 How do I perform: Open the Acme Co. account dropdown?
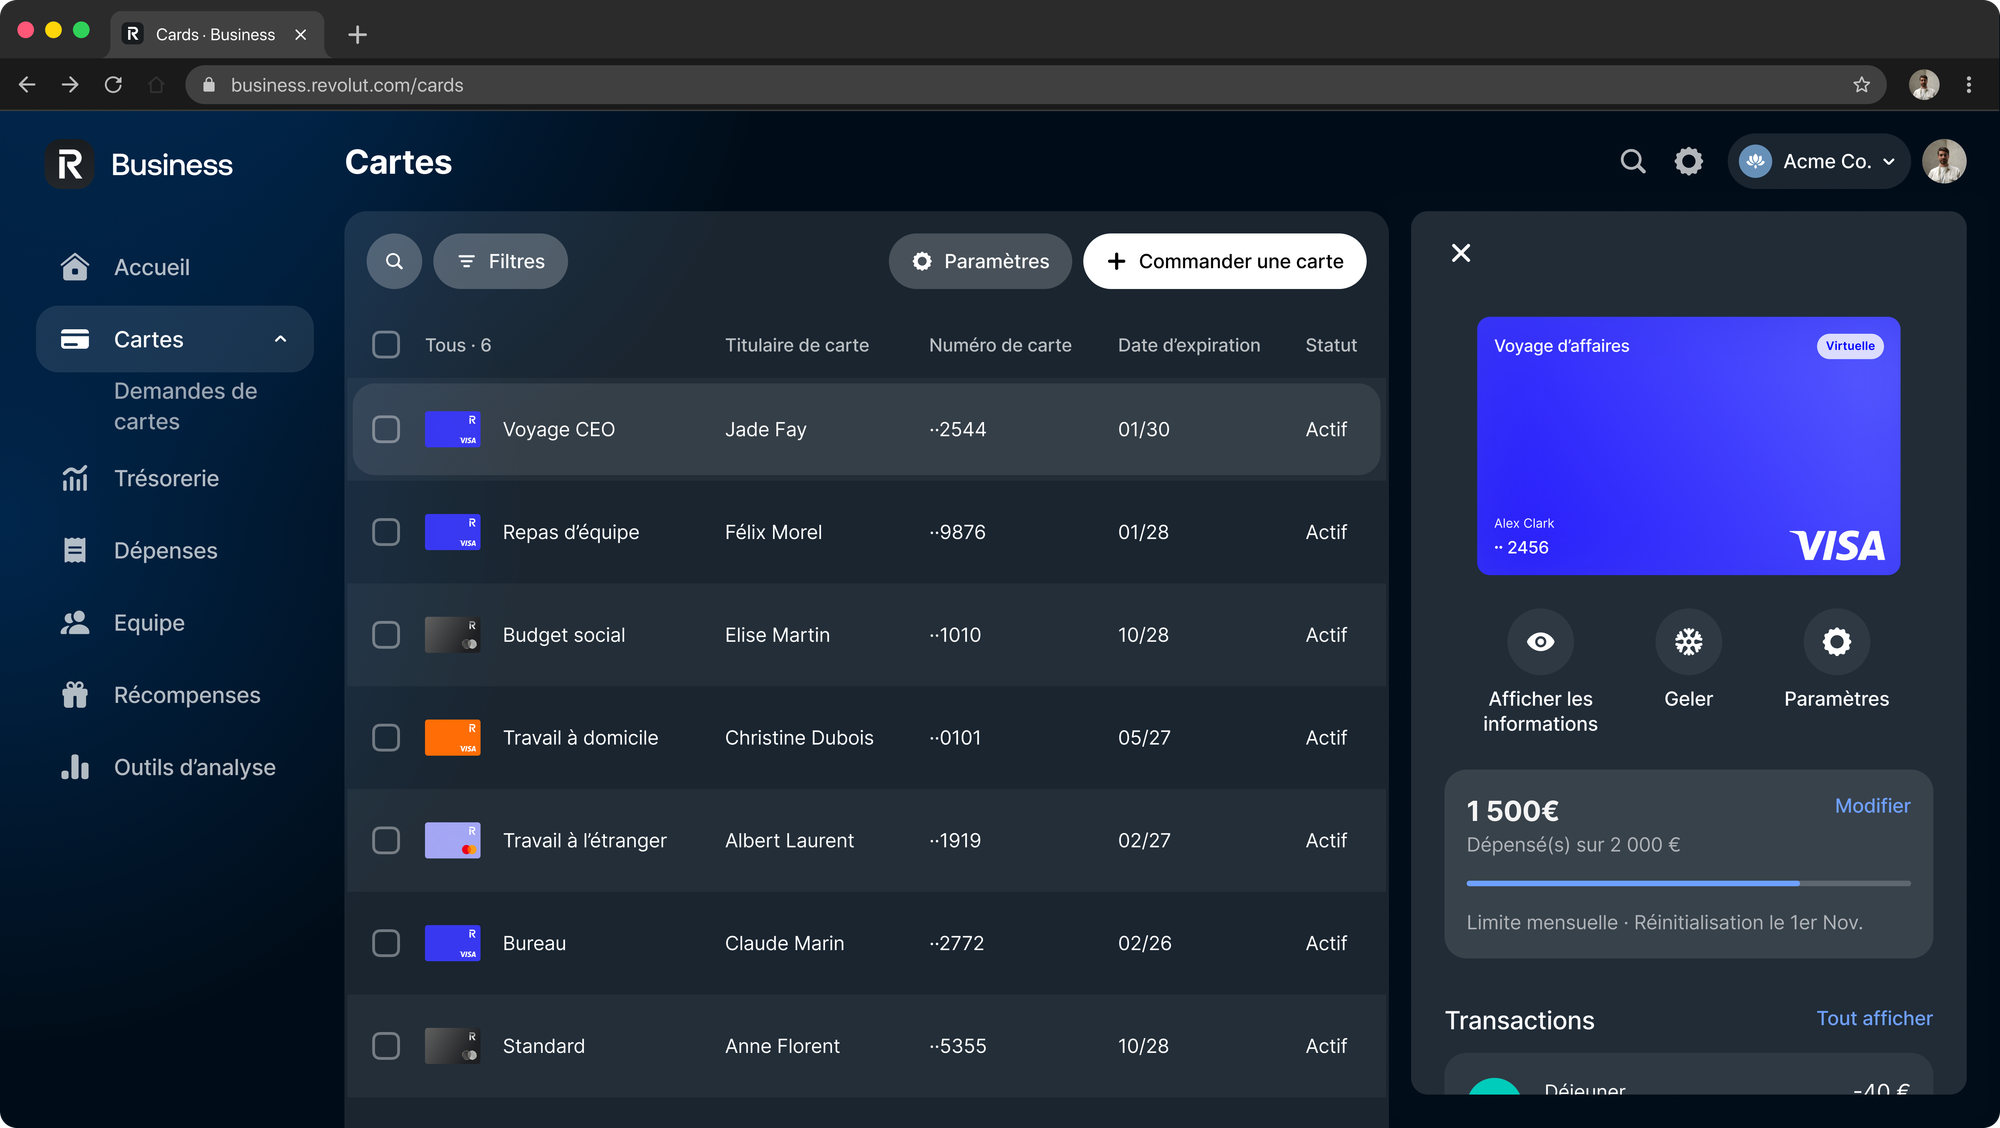(x=1818, y=161)
